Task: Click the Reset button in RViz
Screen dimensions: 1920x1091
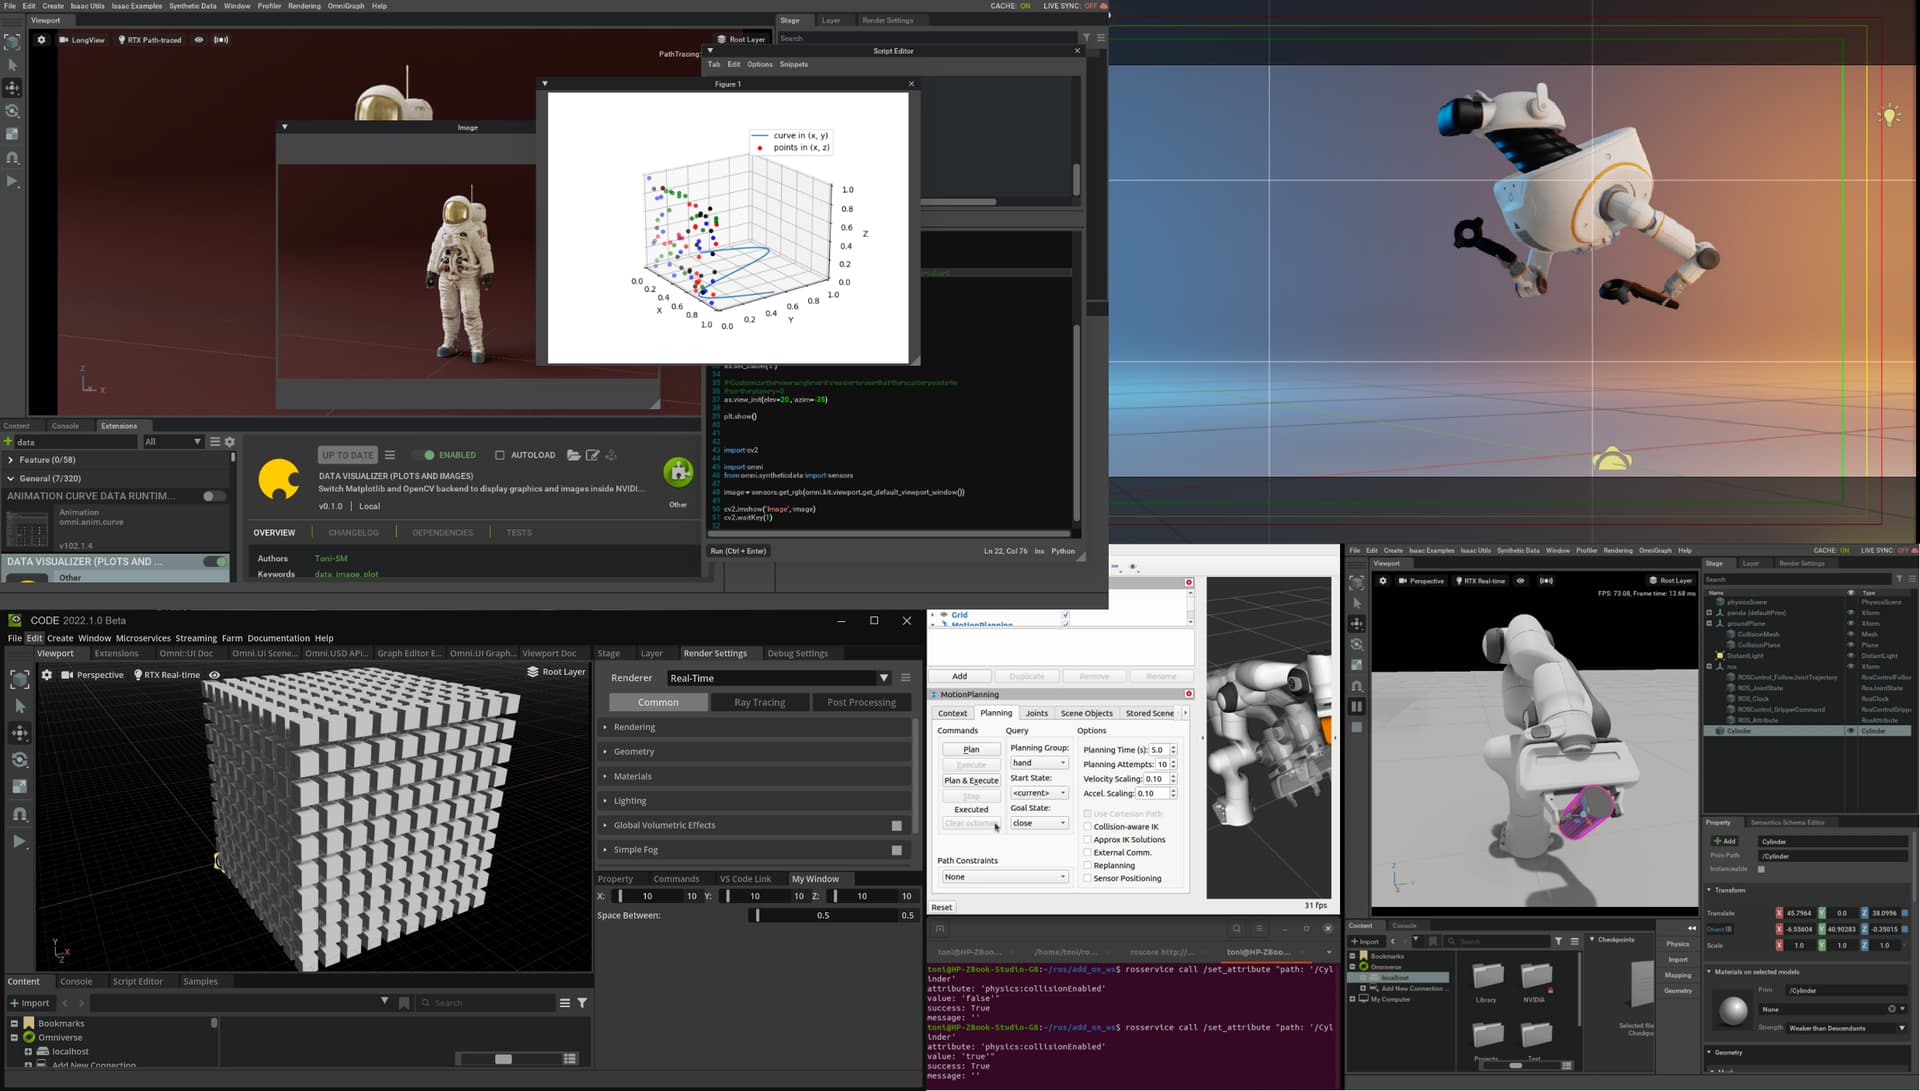Action: (942, 908)
